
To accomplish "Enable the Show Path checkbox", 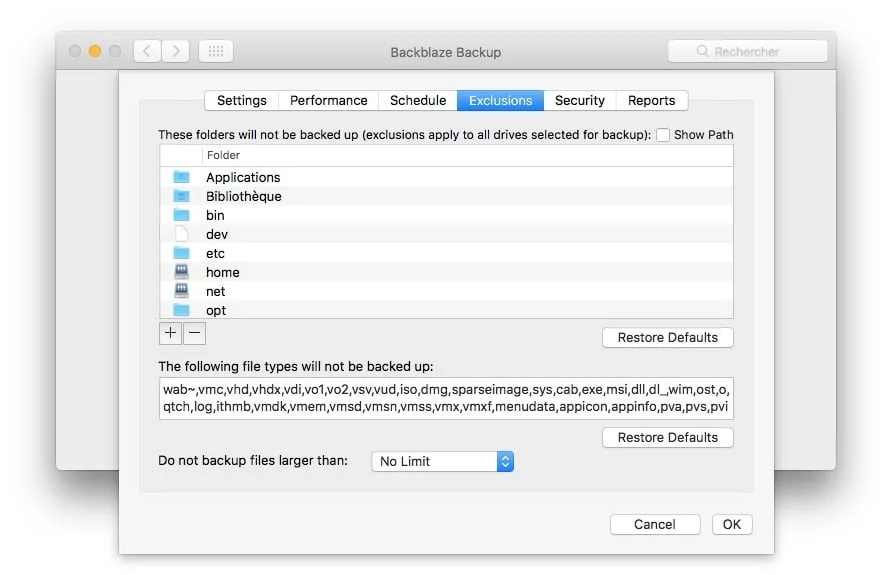I will coord(663,135).
